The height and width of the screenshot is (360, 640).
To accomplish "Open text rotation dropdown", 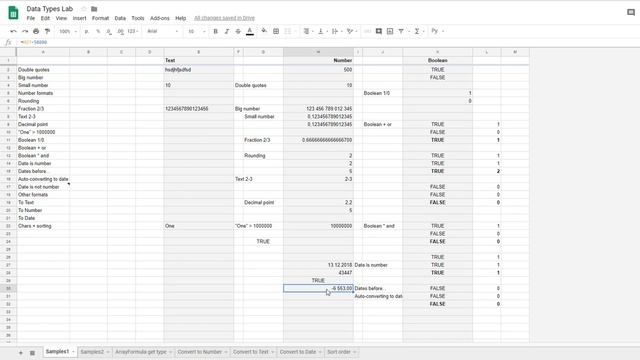I will click(351, 31).
